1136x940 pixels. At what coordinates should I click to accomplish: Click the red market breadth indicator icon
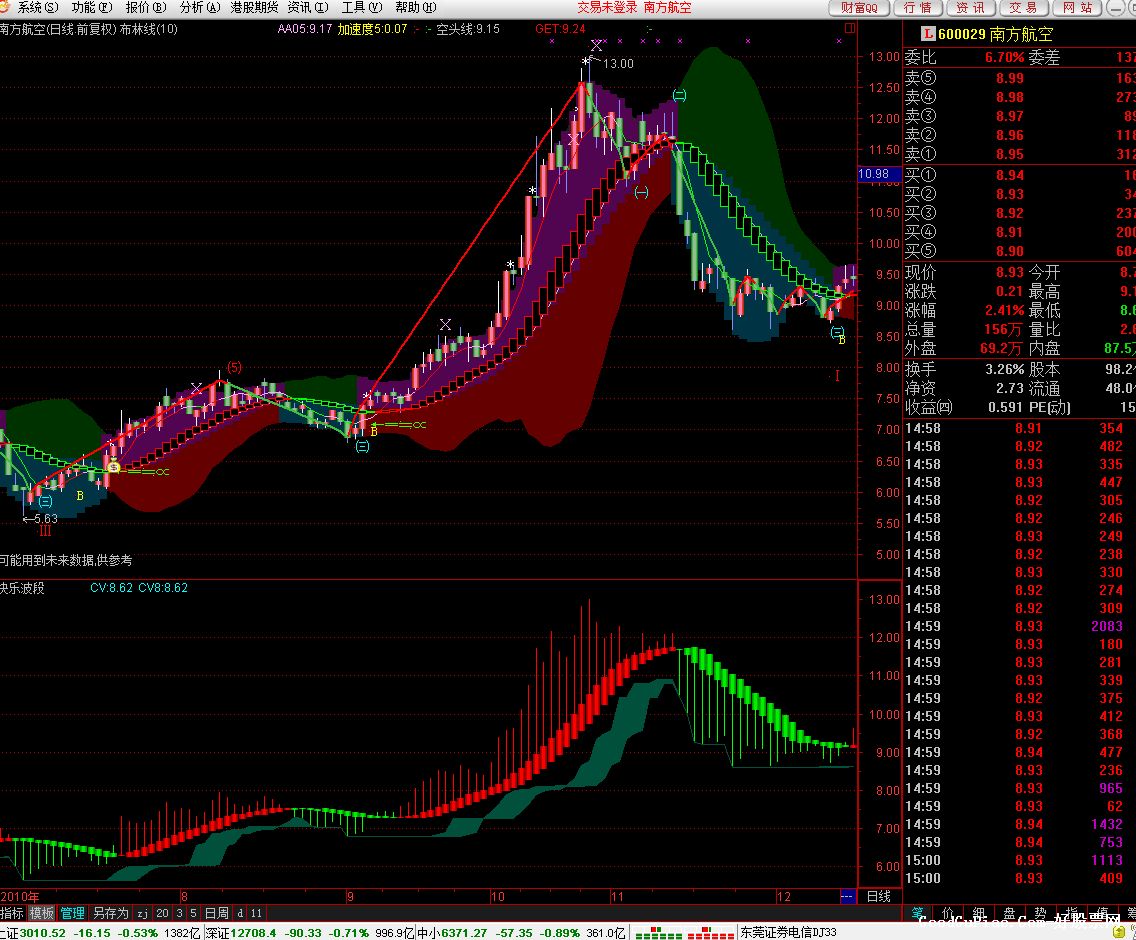click(x=711, y=933)
